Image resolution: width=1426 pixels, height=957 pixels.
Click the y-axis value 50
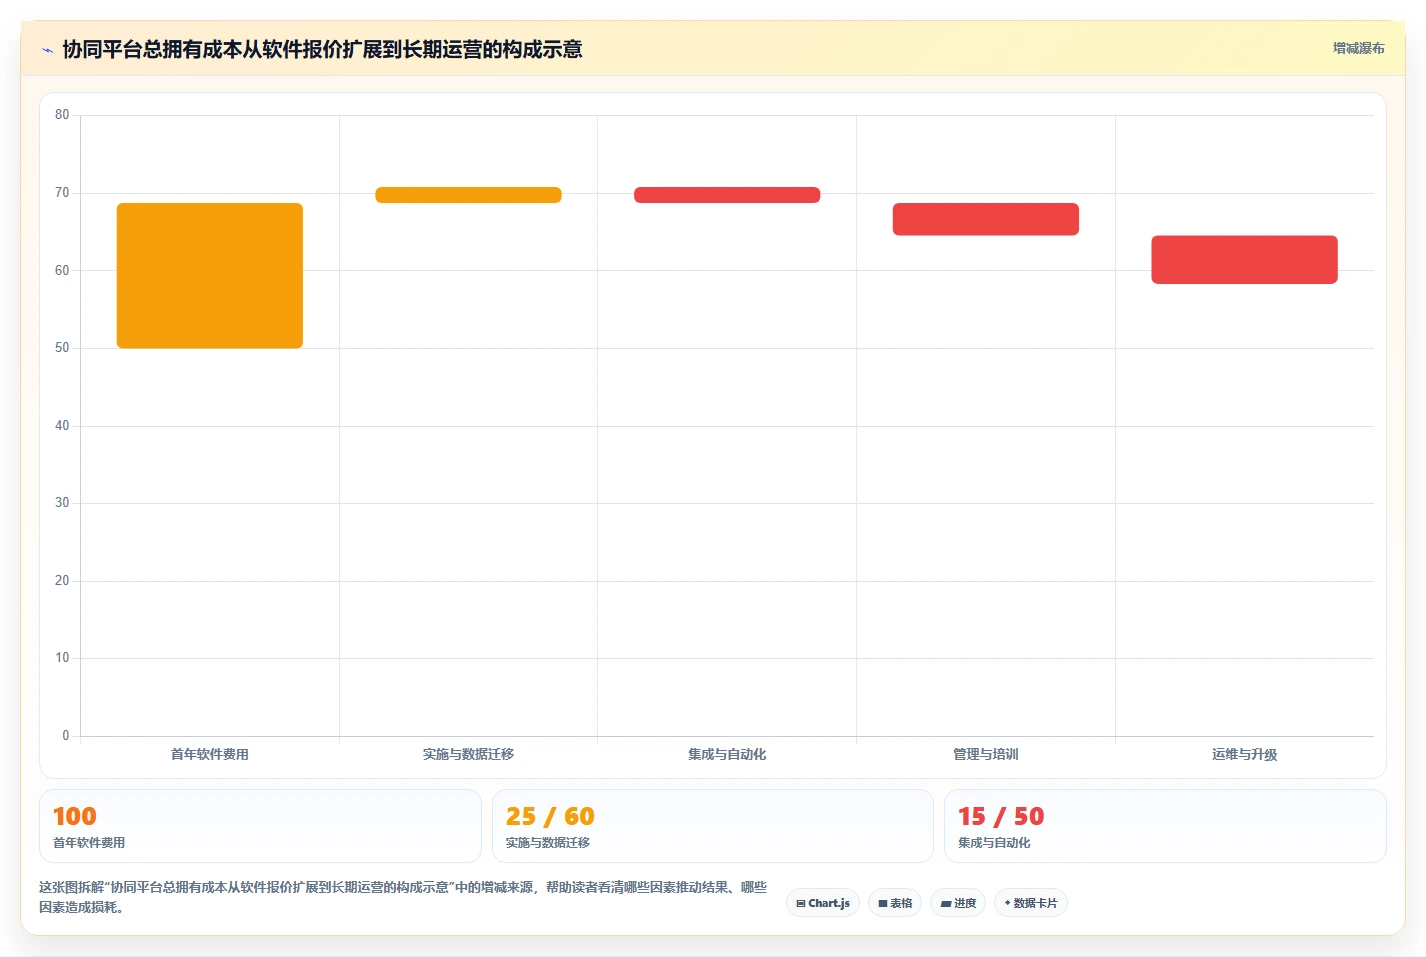[62, 348]
